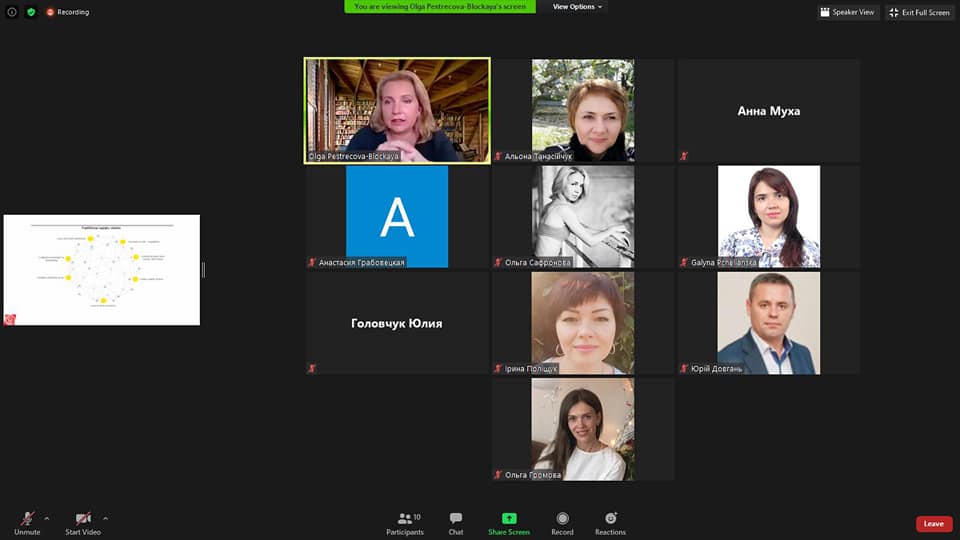Open the Reactions menu
Viewport: 960px width, 540px height.
pos(610,519)
